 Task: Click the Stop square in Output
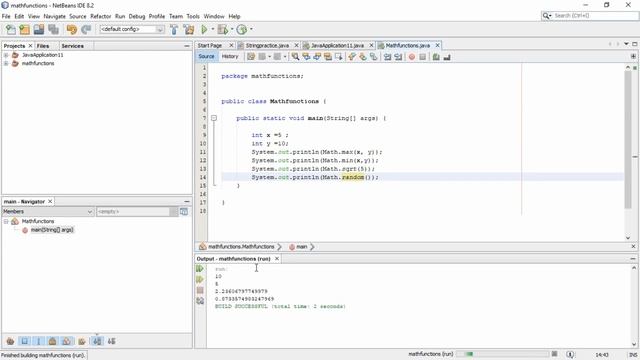(x=200, y=290)
